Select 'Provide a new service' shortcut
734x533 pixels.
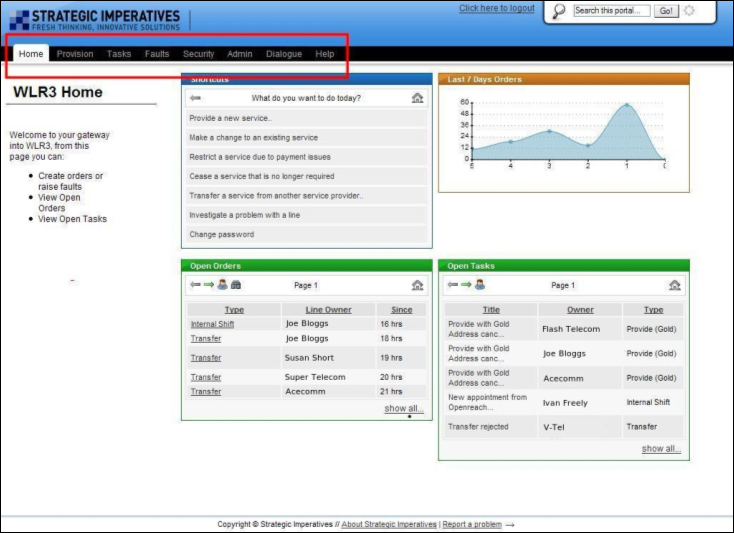tap(230, 118)
